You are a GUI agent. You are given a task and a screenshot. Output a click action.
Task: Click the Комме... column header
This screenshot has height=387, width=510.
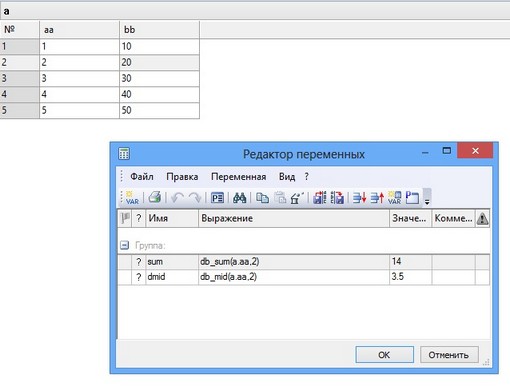pyautogui.click(x=453, y=218)
